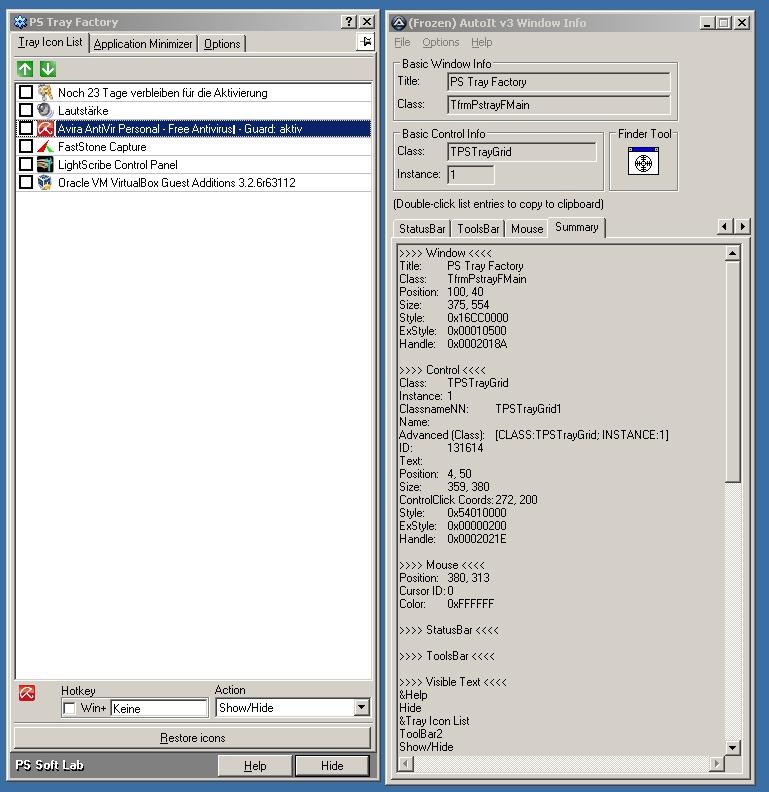Click the Lautstärke speaker icon
769x792 pixels.
(x=45, y=111)
